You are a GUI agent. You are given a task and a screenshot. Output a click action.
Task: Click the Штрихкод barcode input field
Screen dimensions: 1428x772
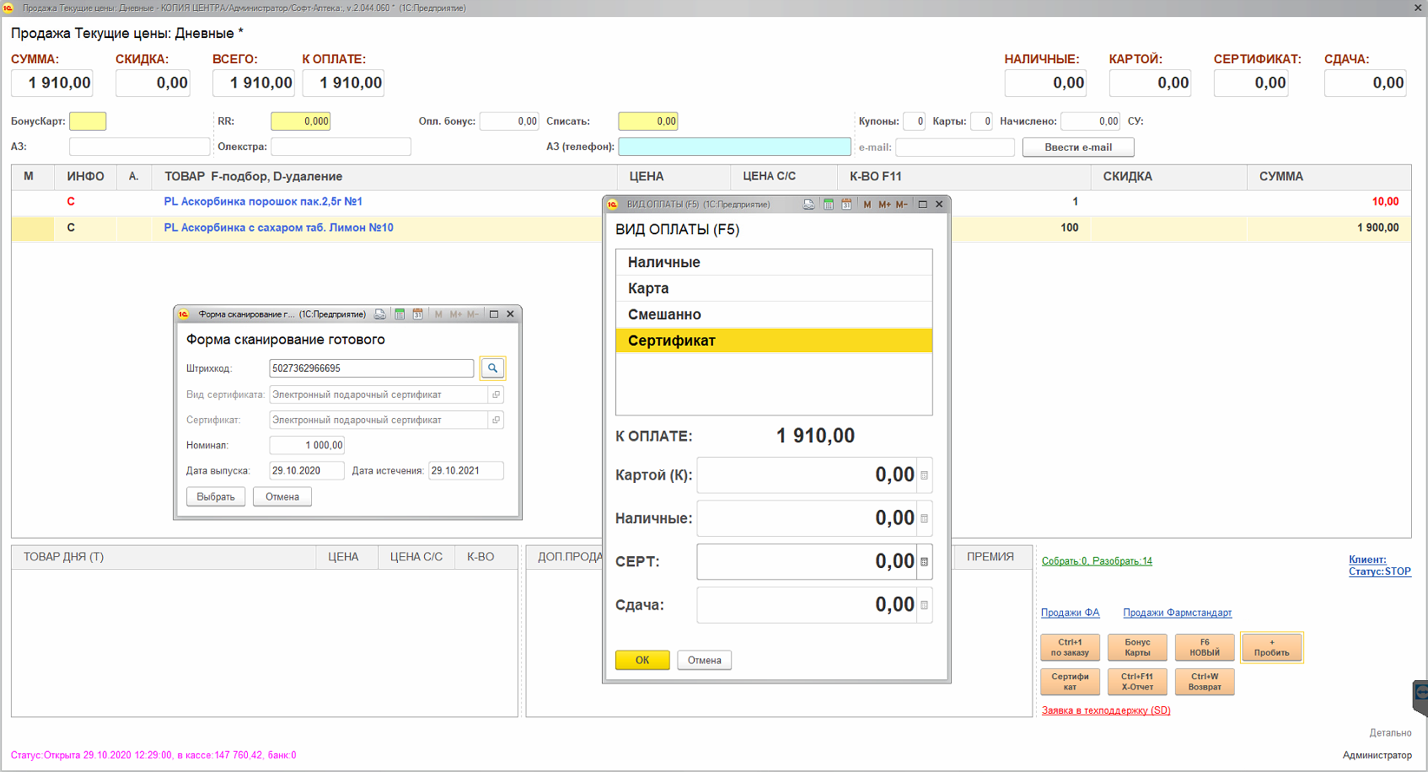371,368
